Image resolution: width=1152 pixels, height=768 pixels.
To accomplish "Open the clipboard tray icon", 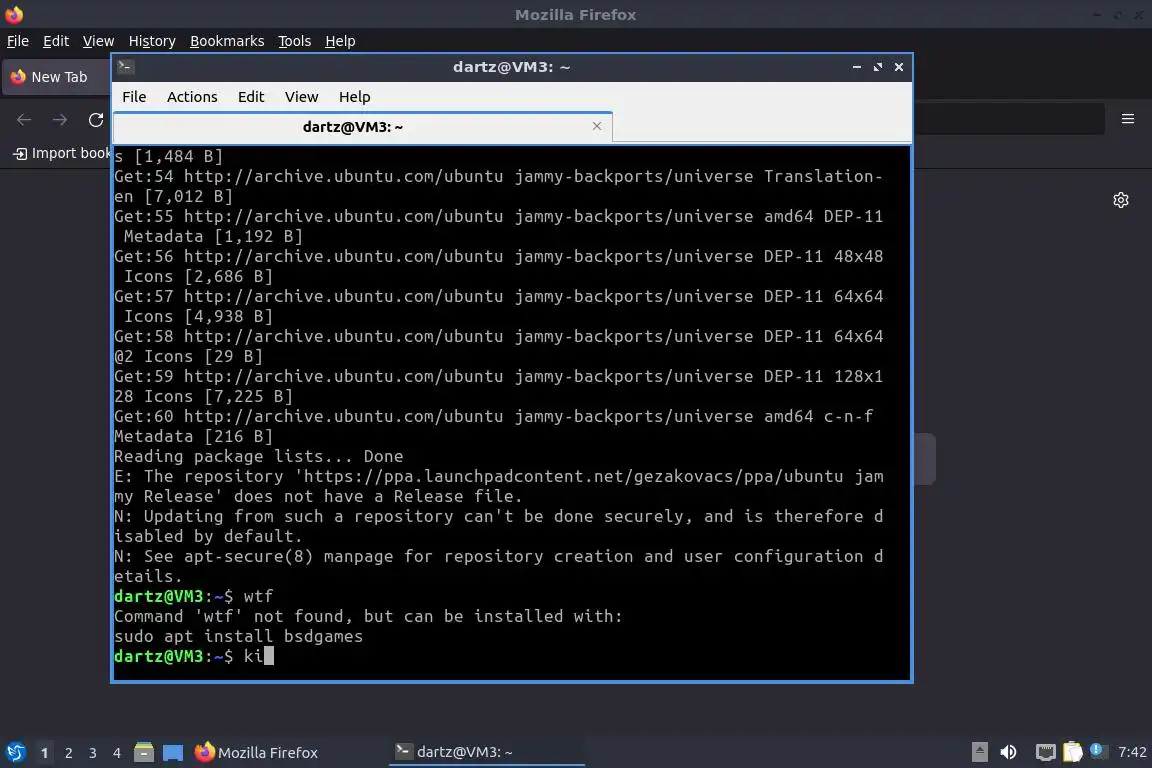I will tap(1073, 752).
